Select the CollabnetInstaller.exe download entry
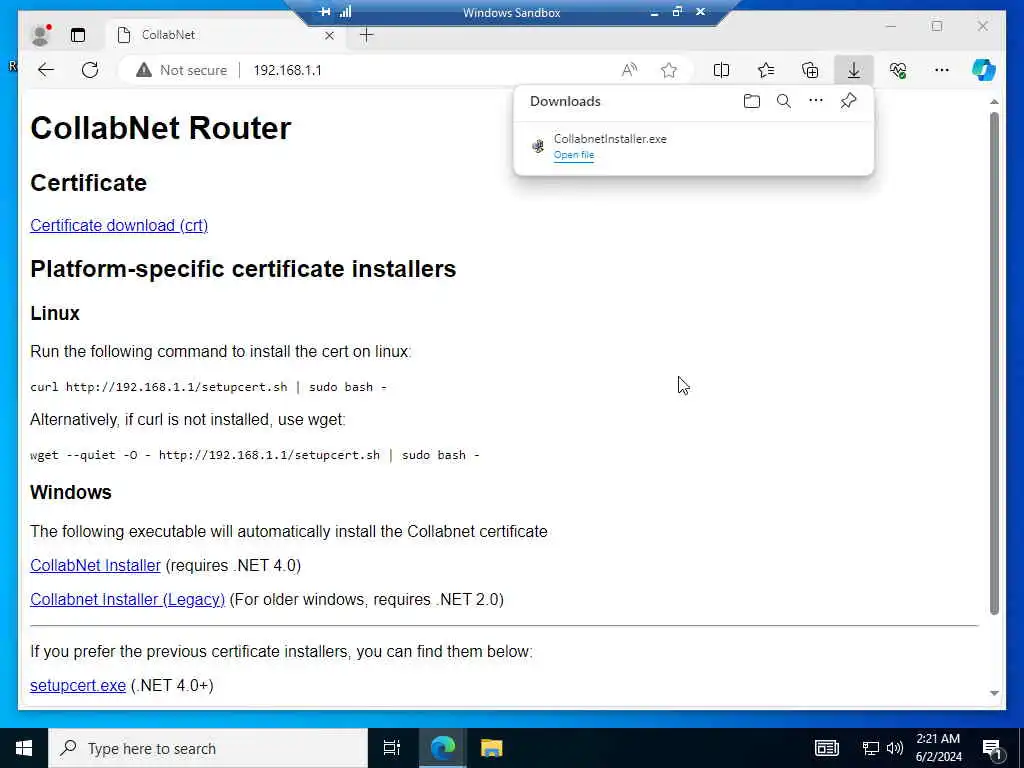Viewport: 1024px width, 768px height. [694, 146]
